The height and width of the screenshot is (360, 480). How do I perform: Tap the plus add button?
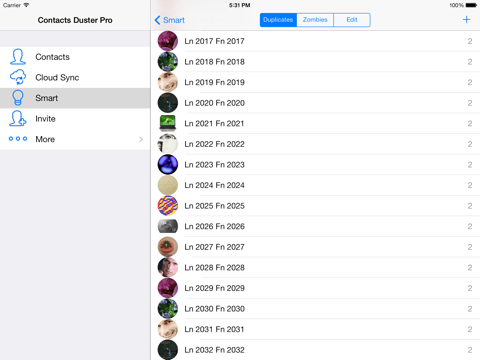pyautogui.click(x=466, y=20)
